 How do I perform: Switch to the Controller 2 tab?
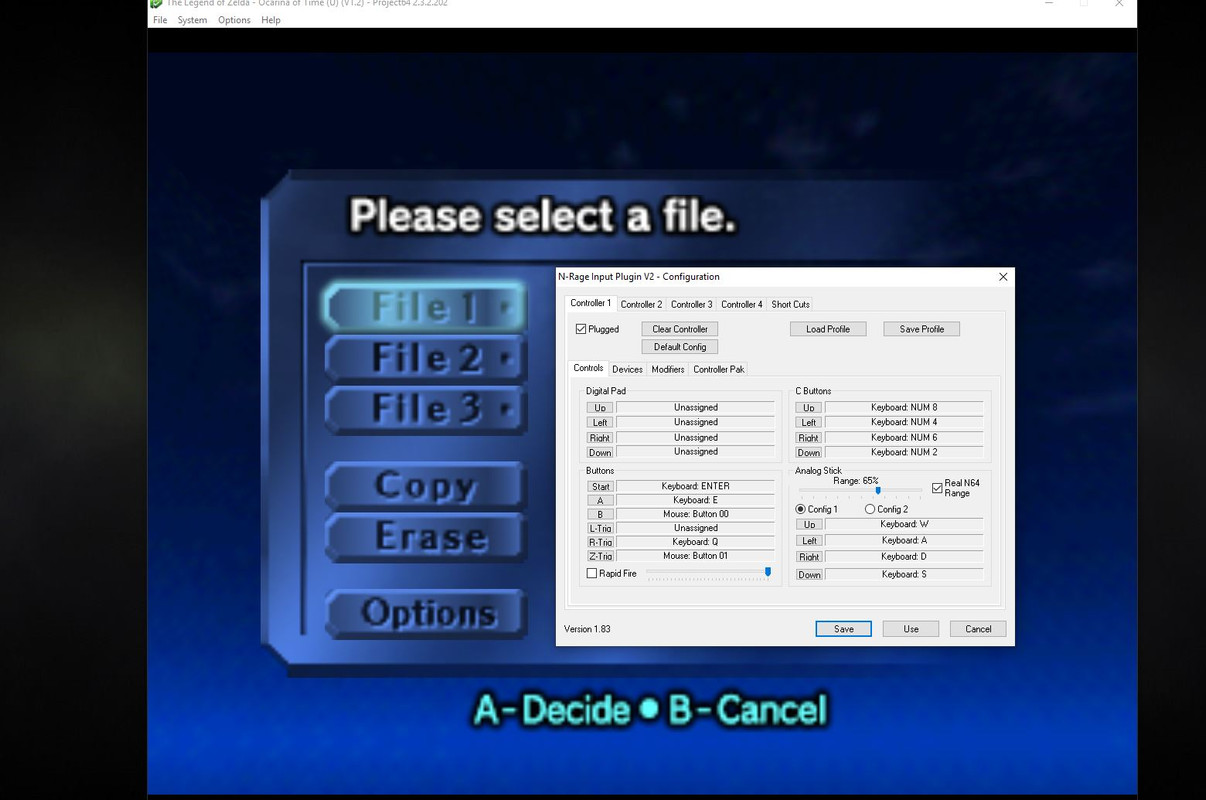point(641,304)
